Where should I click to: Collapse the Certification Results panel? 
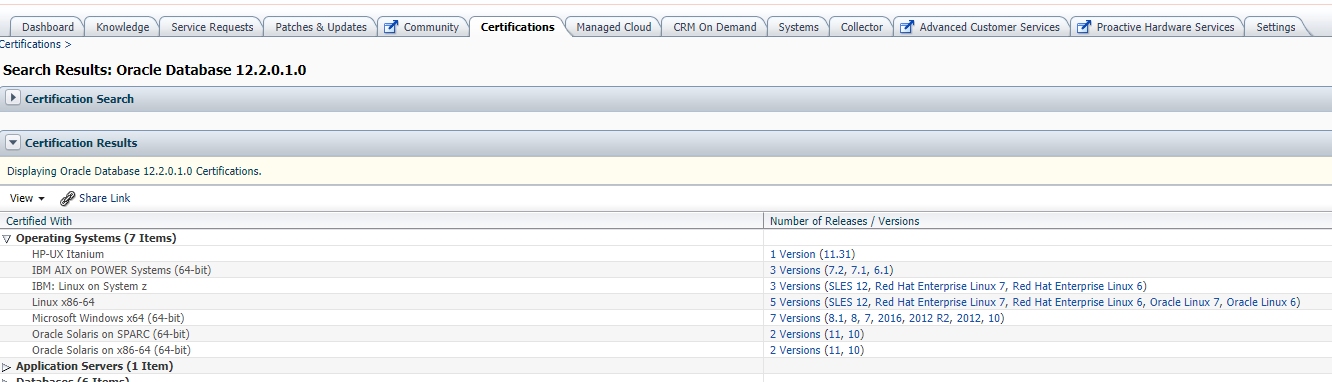13,142
